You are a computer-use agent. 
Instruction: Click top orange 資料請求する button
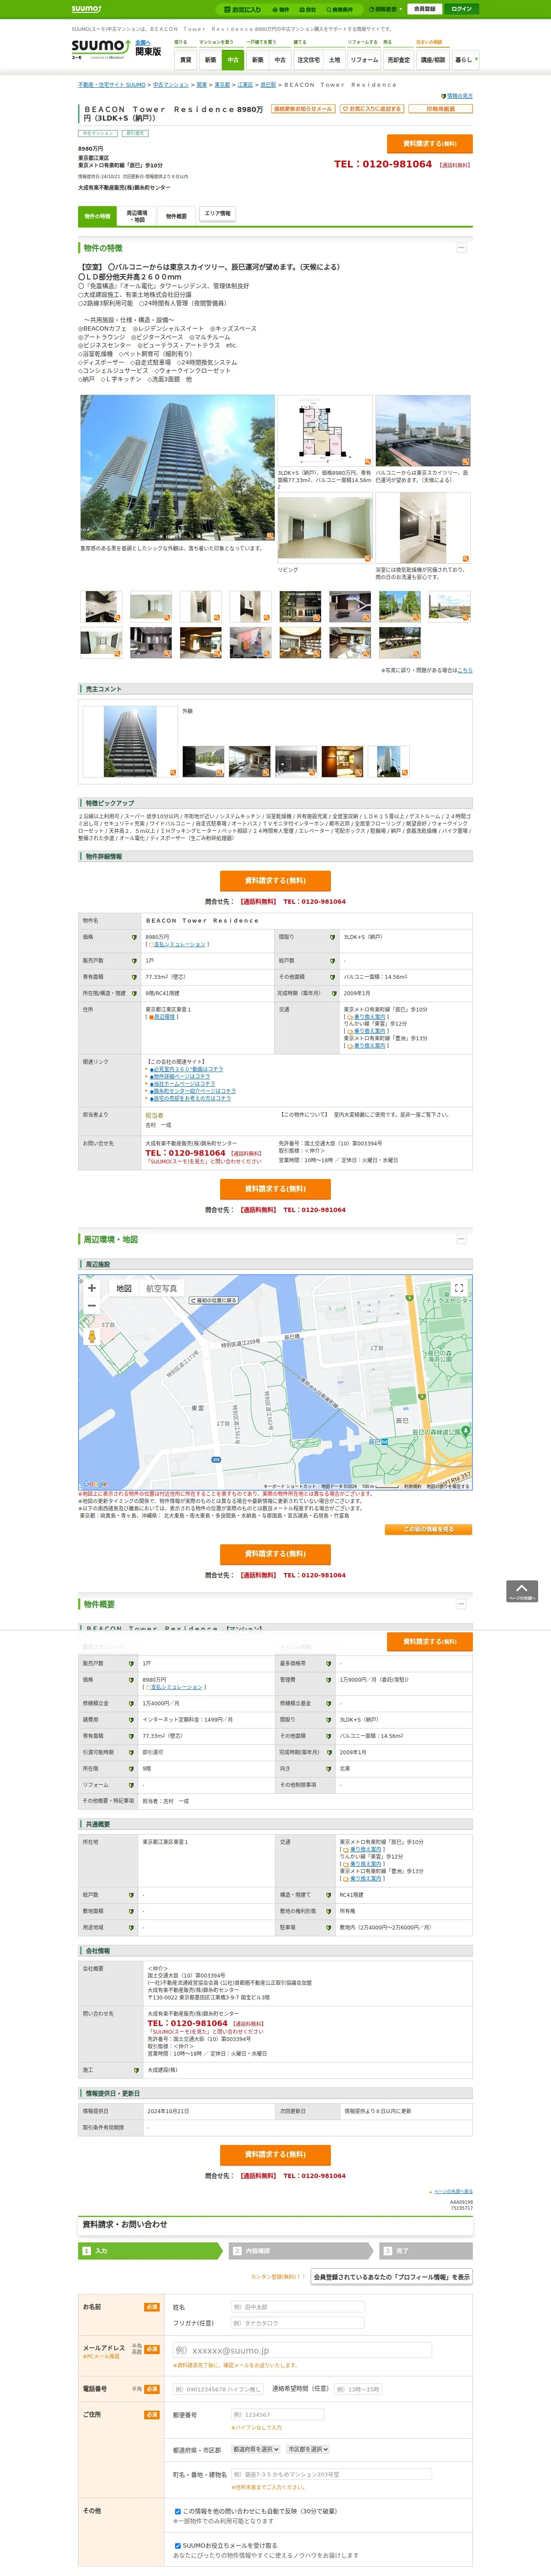[429, 144]
